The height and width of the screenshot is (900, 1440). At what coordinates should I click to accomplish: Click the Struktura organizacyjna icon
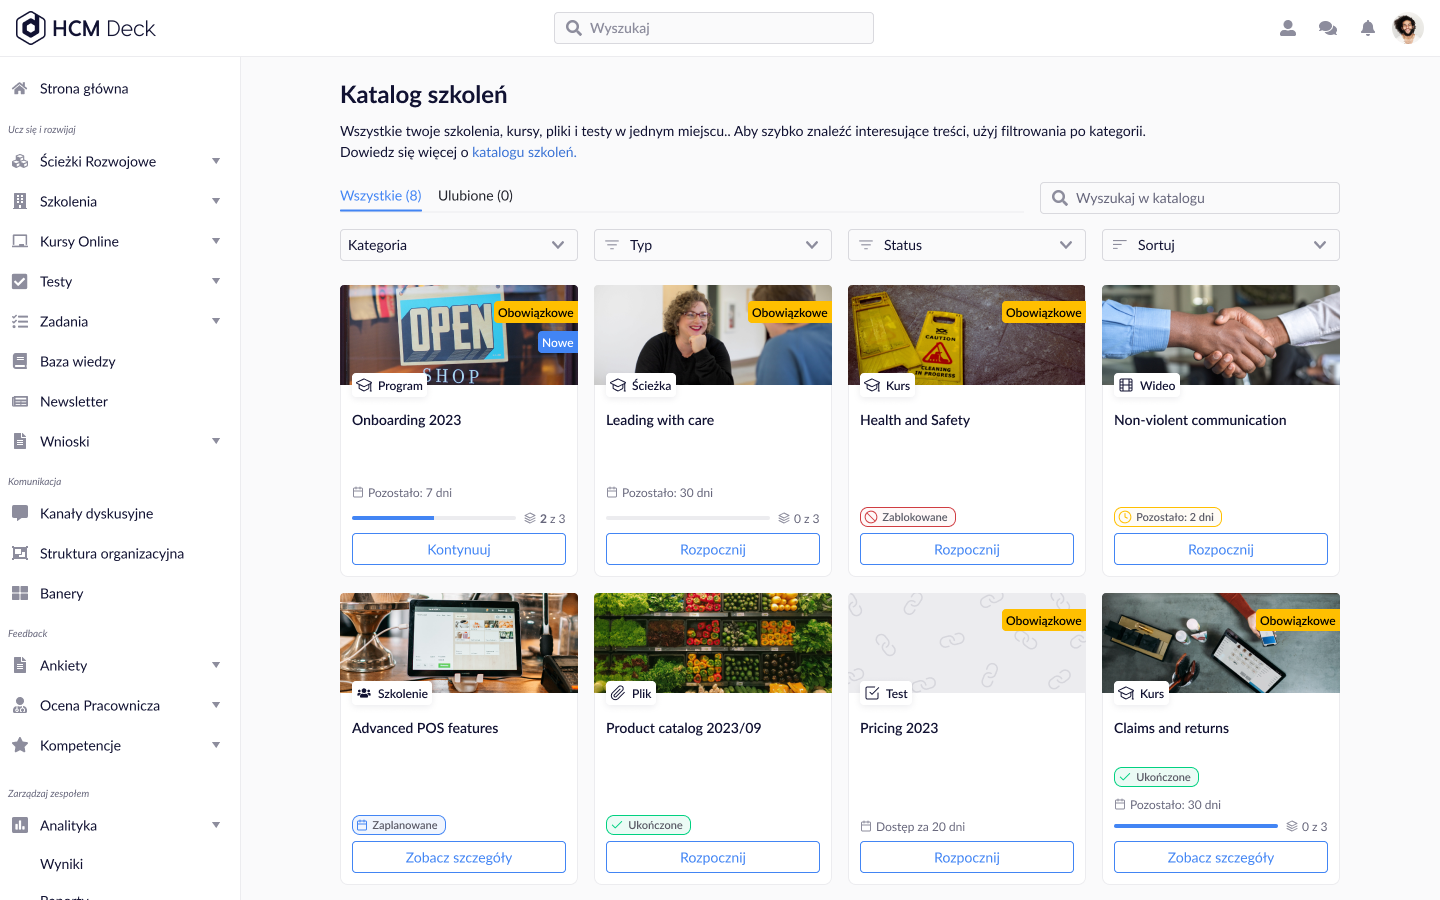click(19, 553)
